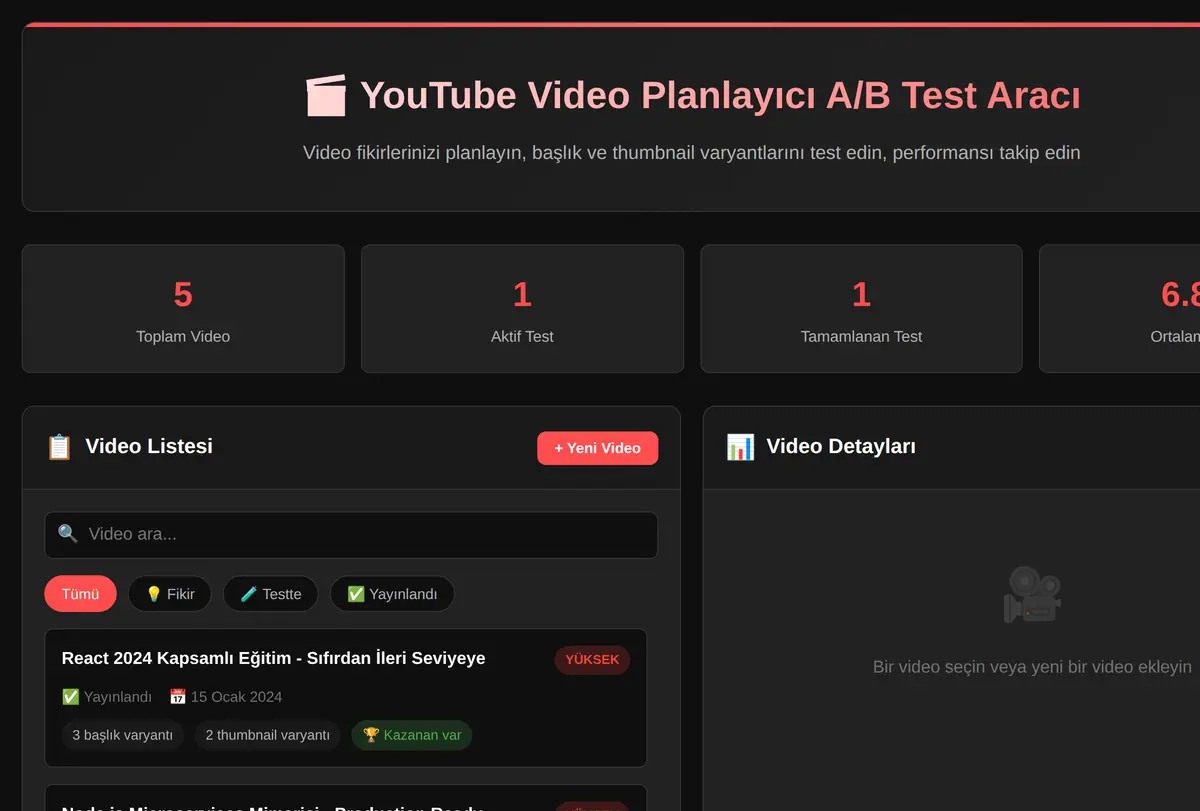
Task: Click the Video Listesi heading
Action: click(x=149, y=446)
